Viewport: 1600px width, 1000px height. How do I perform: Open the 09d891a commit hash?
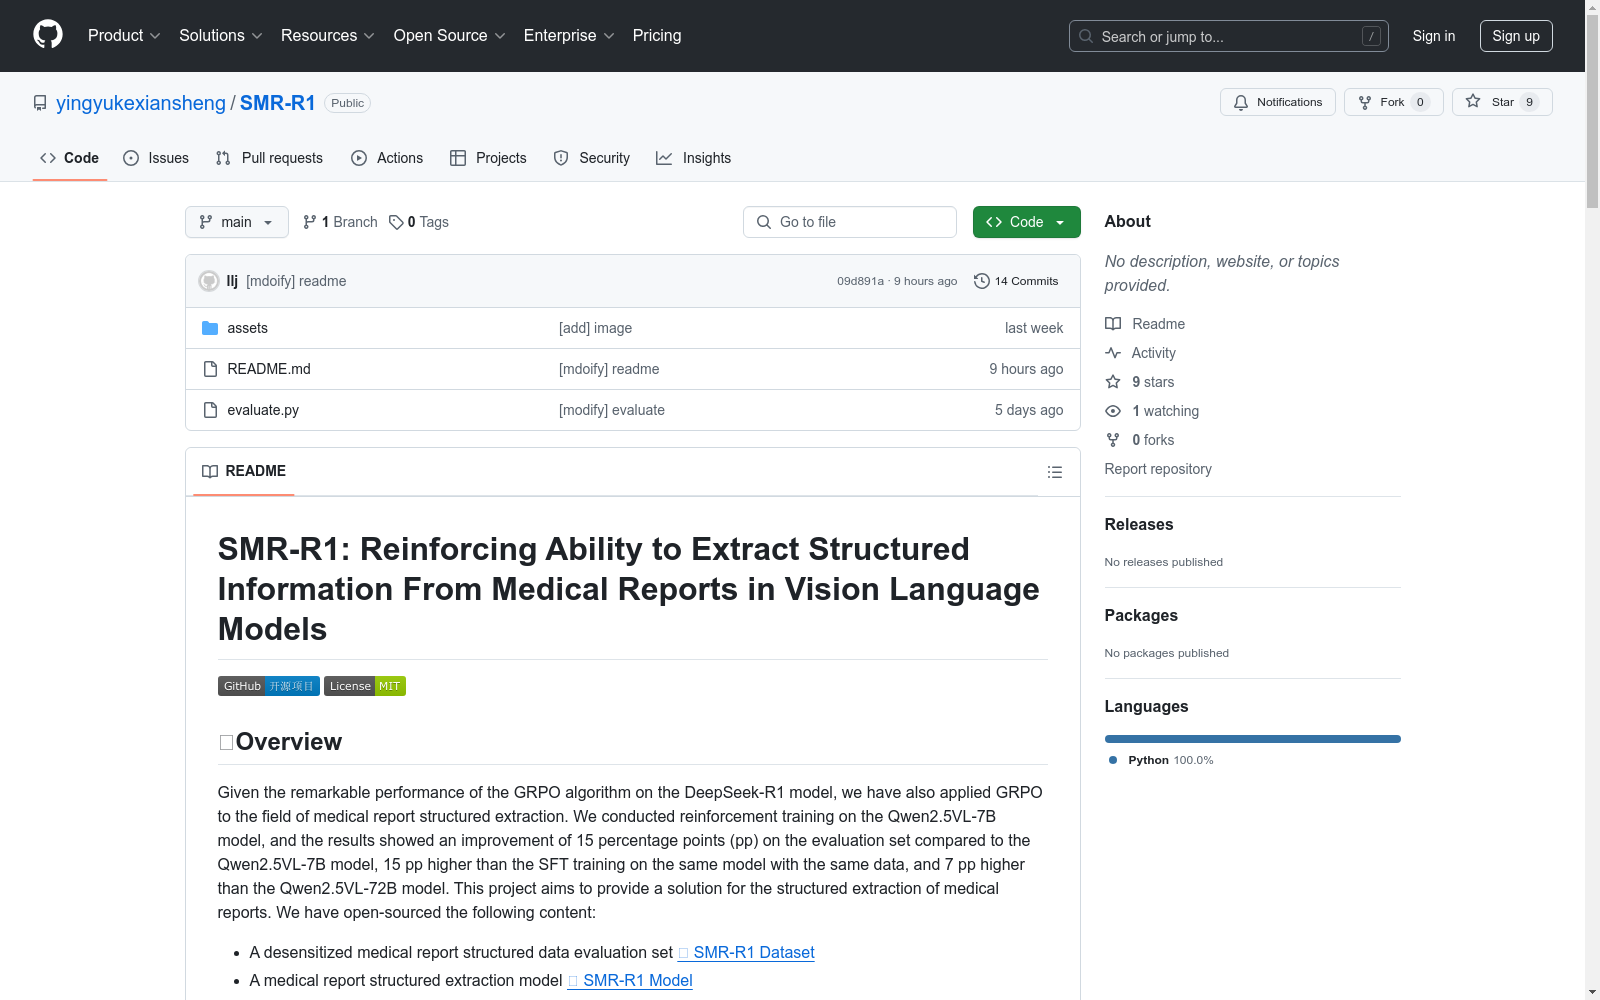tap(860, 281)
